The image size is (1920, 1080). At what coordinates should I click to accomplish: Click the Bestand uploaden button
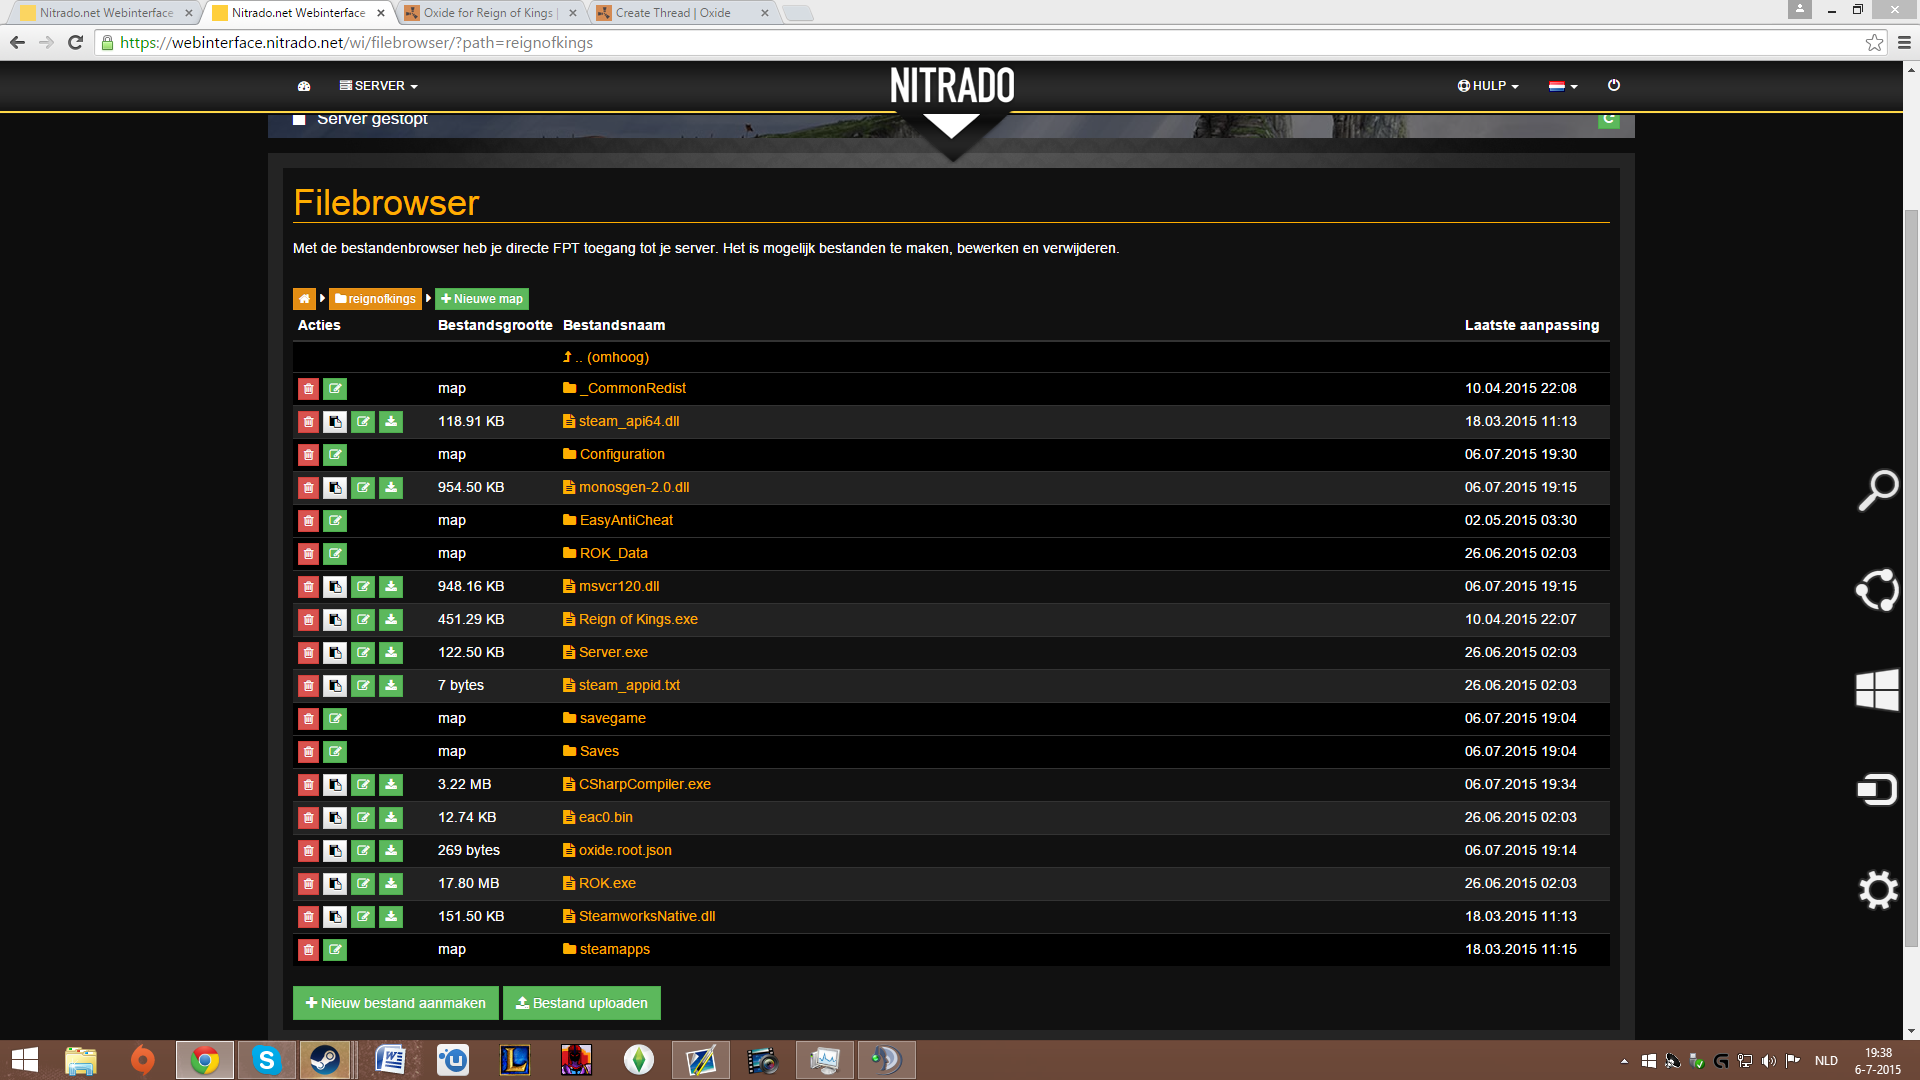581,1003
